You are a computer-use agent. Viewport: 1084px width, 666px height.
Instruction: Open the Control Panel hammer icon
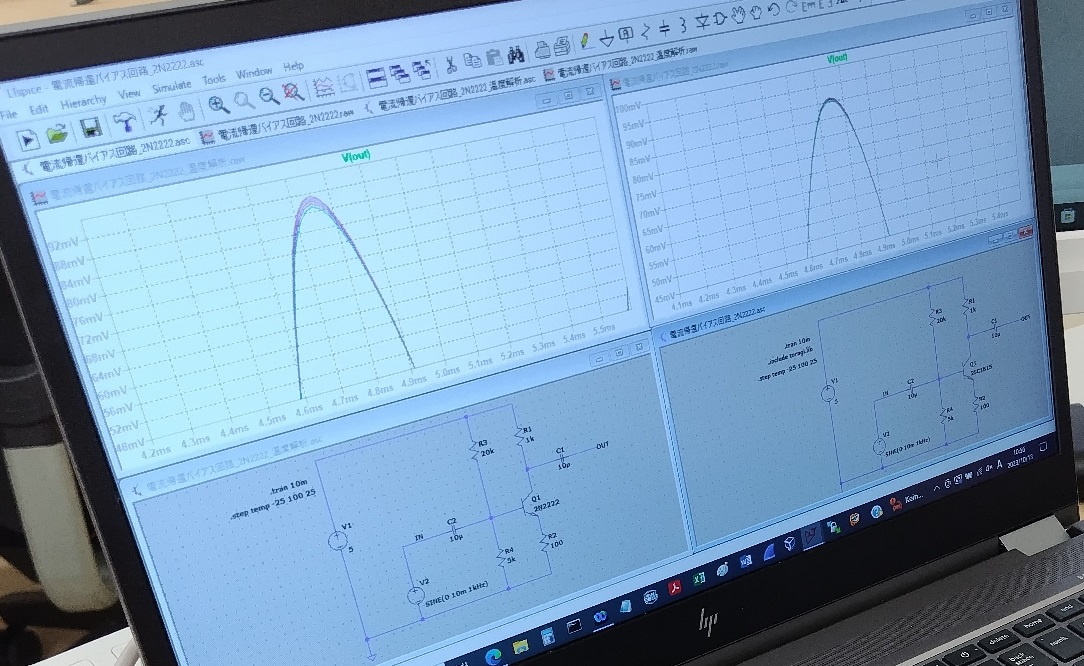coord(124,122)
